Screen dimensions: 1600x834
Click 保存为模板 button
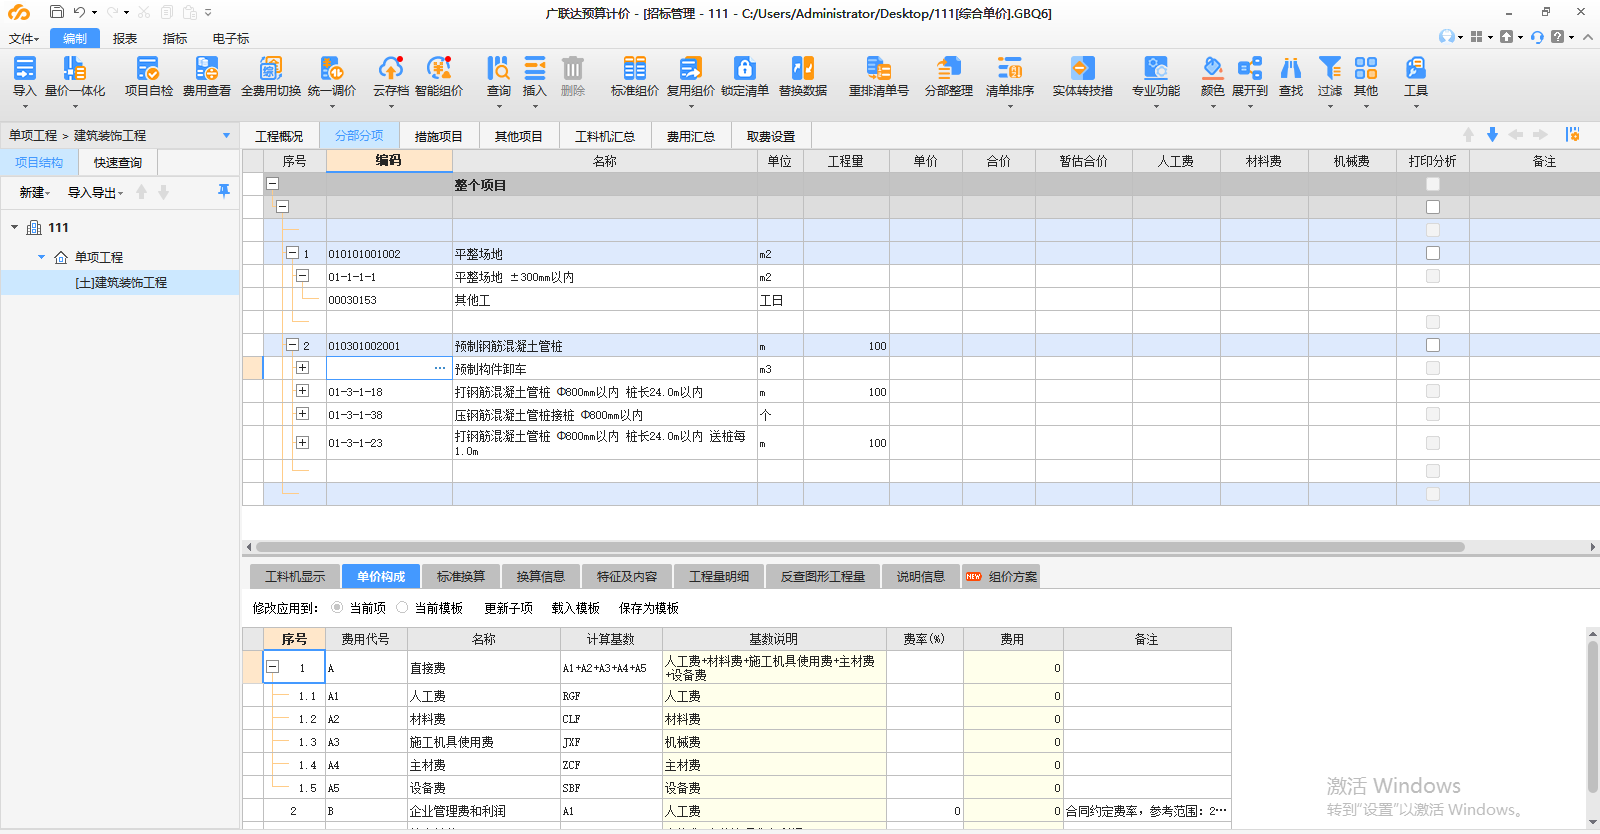(x=648, y=608)
